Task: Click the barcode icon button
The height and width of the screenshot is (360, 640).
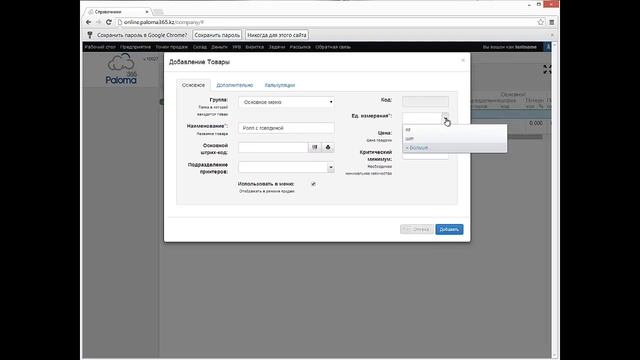Action: tap(315, 147)
